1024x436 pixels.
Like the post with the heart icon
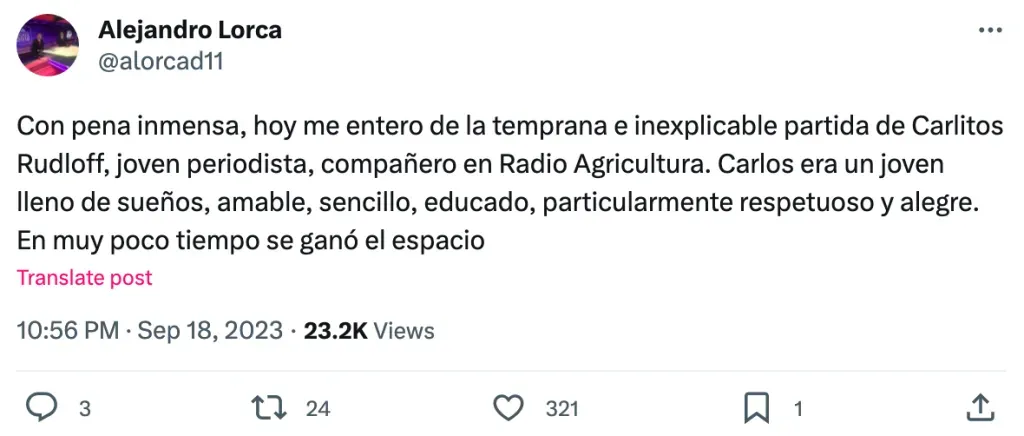coord(510,407)
